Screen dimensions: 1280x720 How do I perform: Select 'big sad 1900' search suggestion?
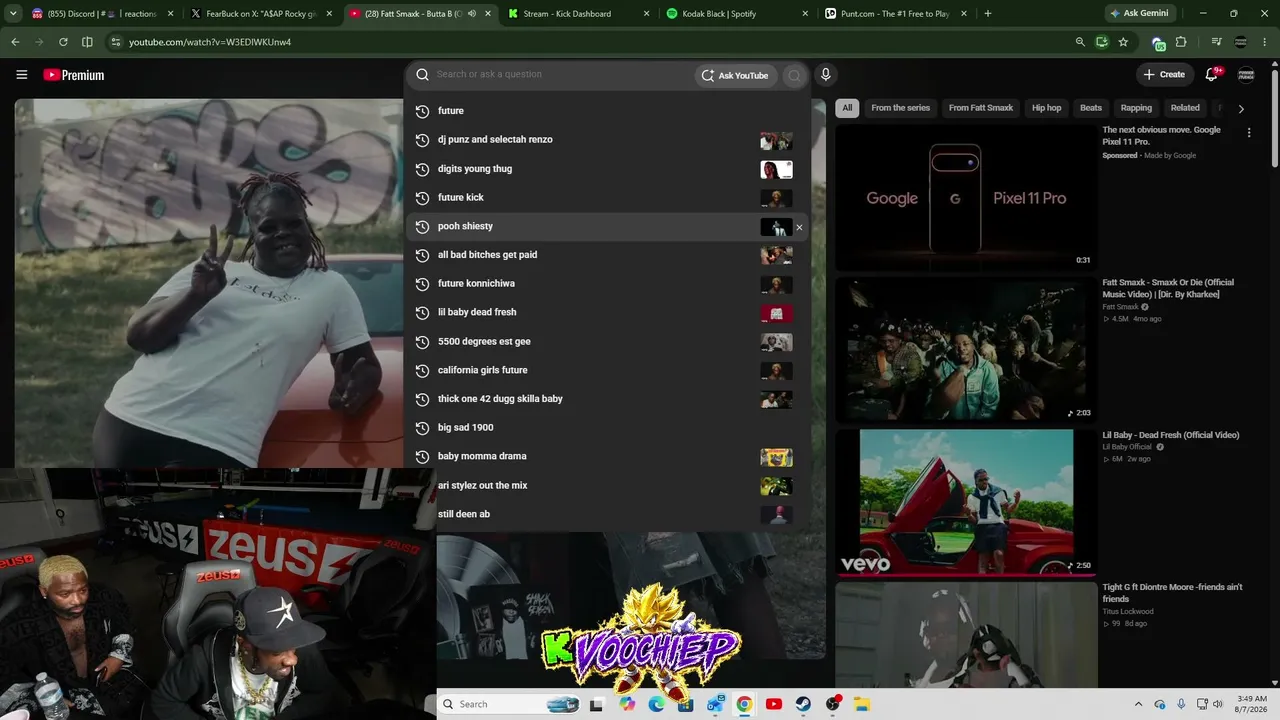coord(607,428)
